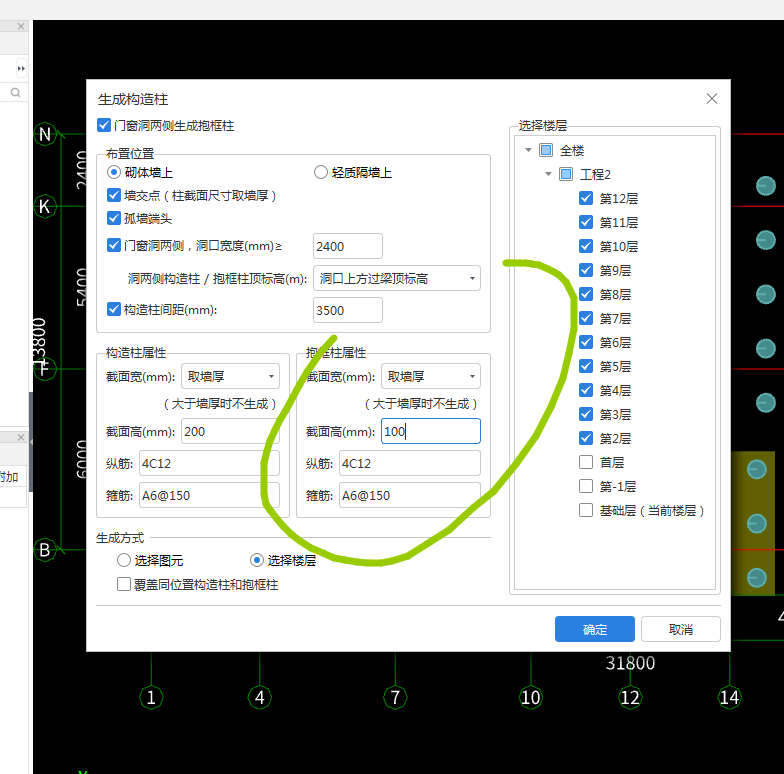Uncheck 第7层 floor
Image resolution: width=784 pixels, height=774 pixels.
tap(586, 318)
